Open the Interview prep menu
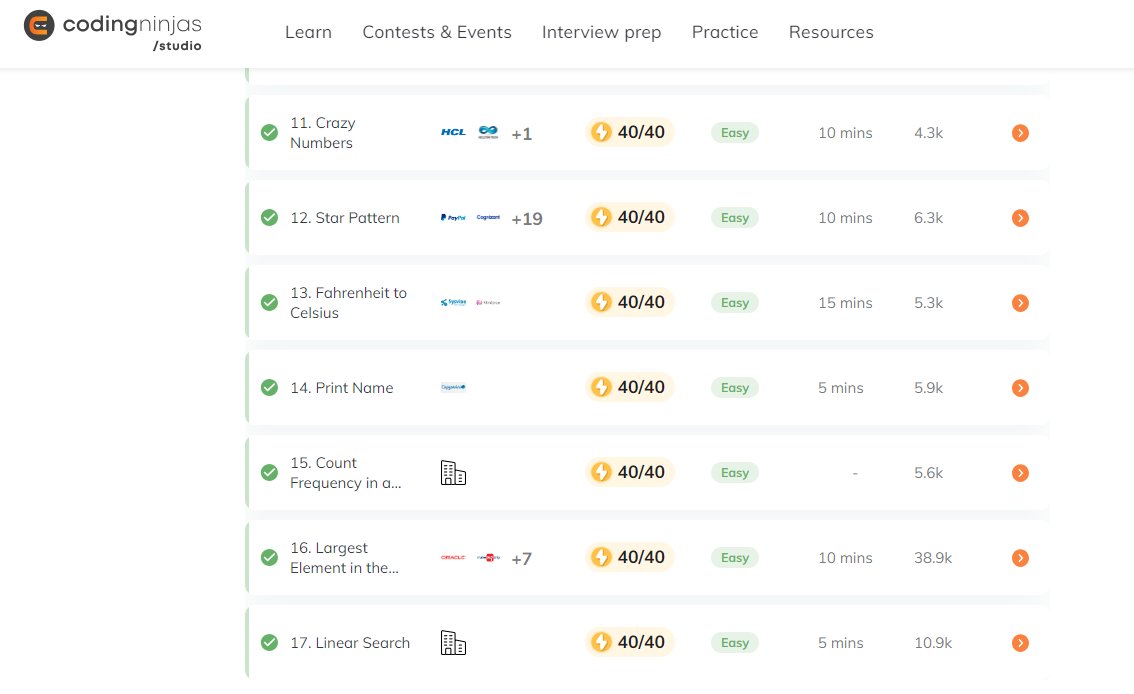Image resolution: width=1134 pixels, height=694 pixels. coord(601,33)
